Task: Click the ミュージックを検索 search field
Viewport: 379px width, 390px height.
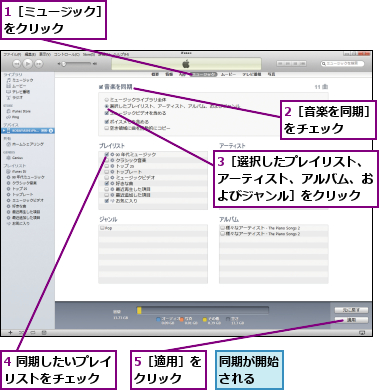Action: coord(342,63)
